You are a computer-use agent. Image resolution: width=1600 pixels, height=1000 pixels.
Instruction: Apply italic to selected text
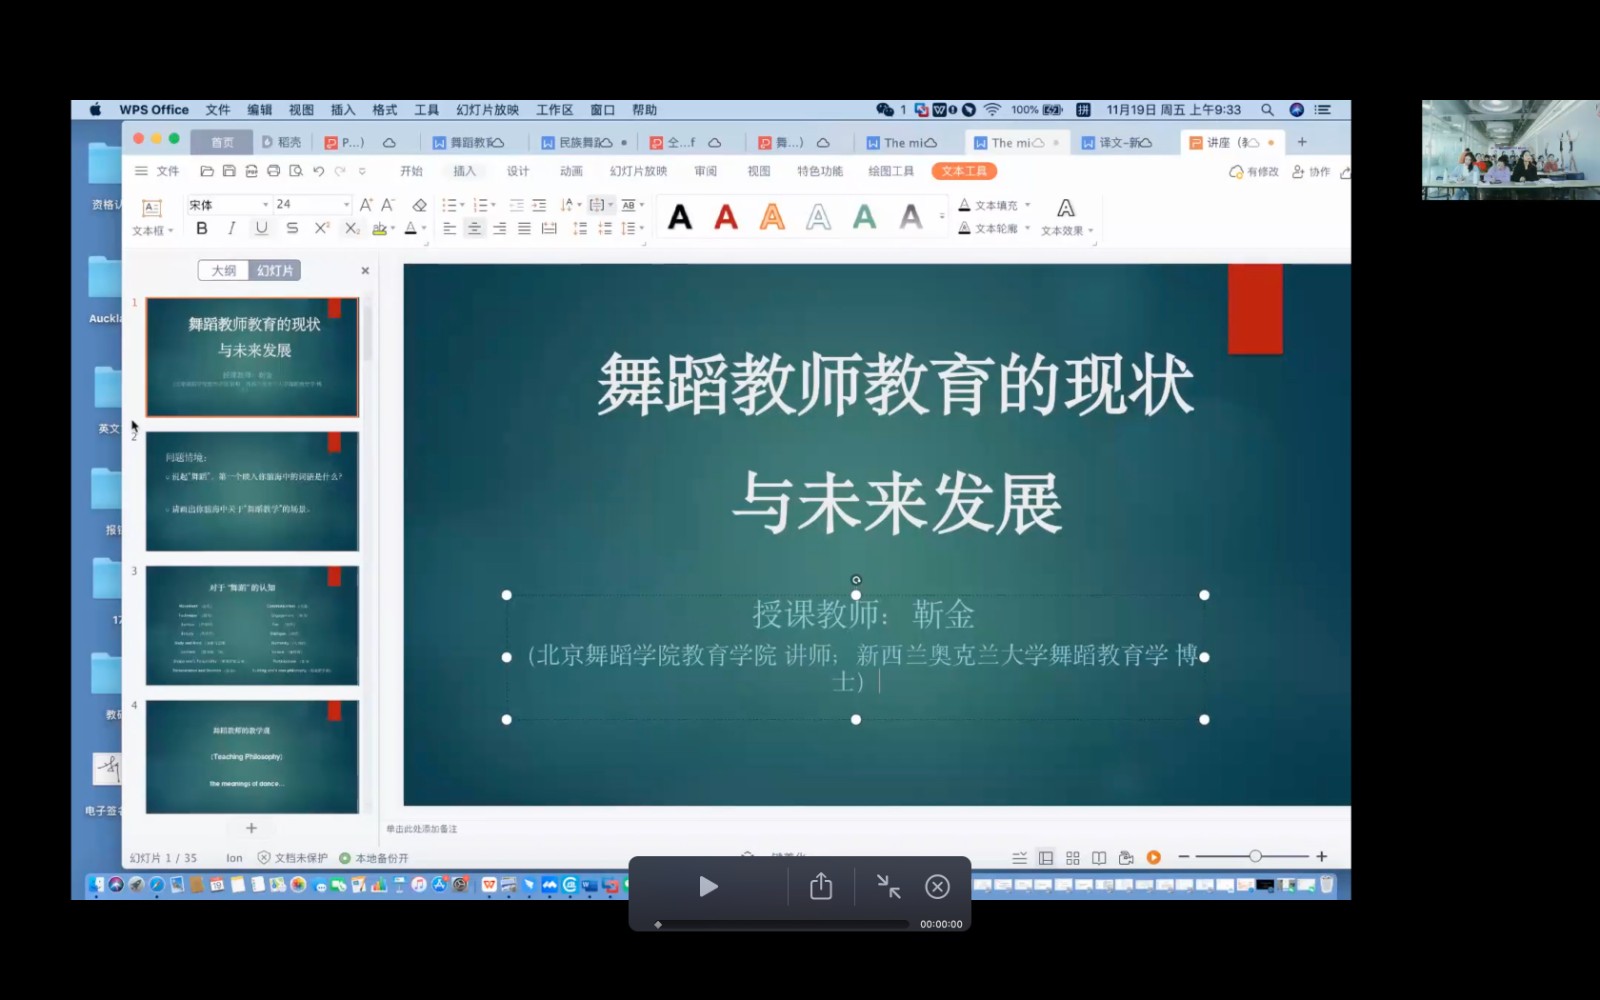[x=232, y=228]
